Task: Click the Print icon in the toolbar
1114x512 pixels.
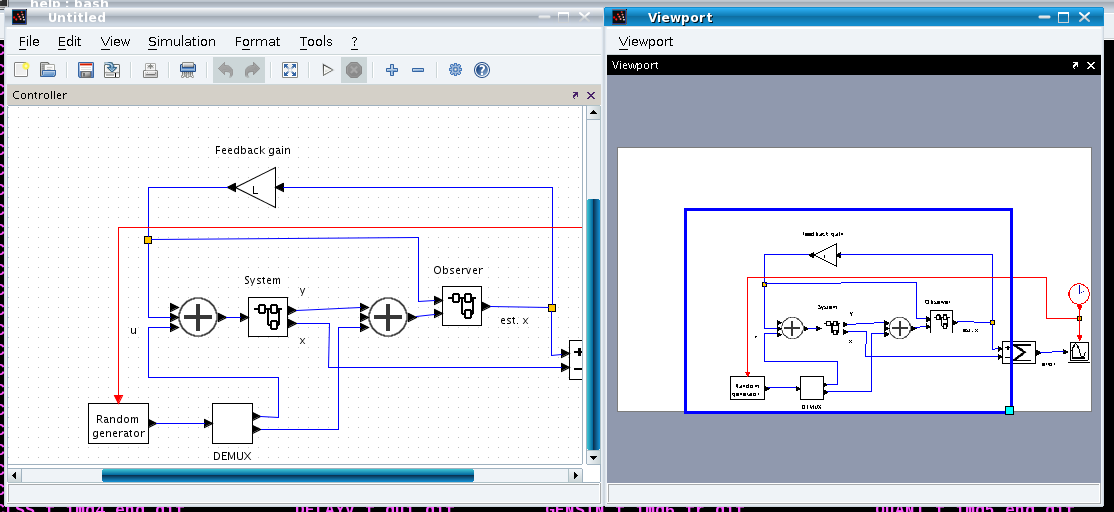Action: tap(150, 70)
